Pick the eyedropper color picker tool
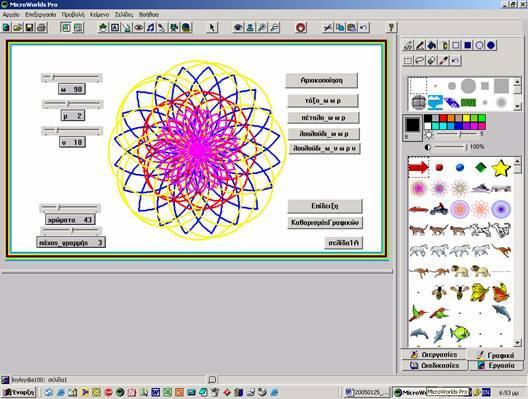Image resolution: width=528 pixels, height=399 pixels. pyautogui.click(x=443, y=61)
